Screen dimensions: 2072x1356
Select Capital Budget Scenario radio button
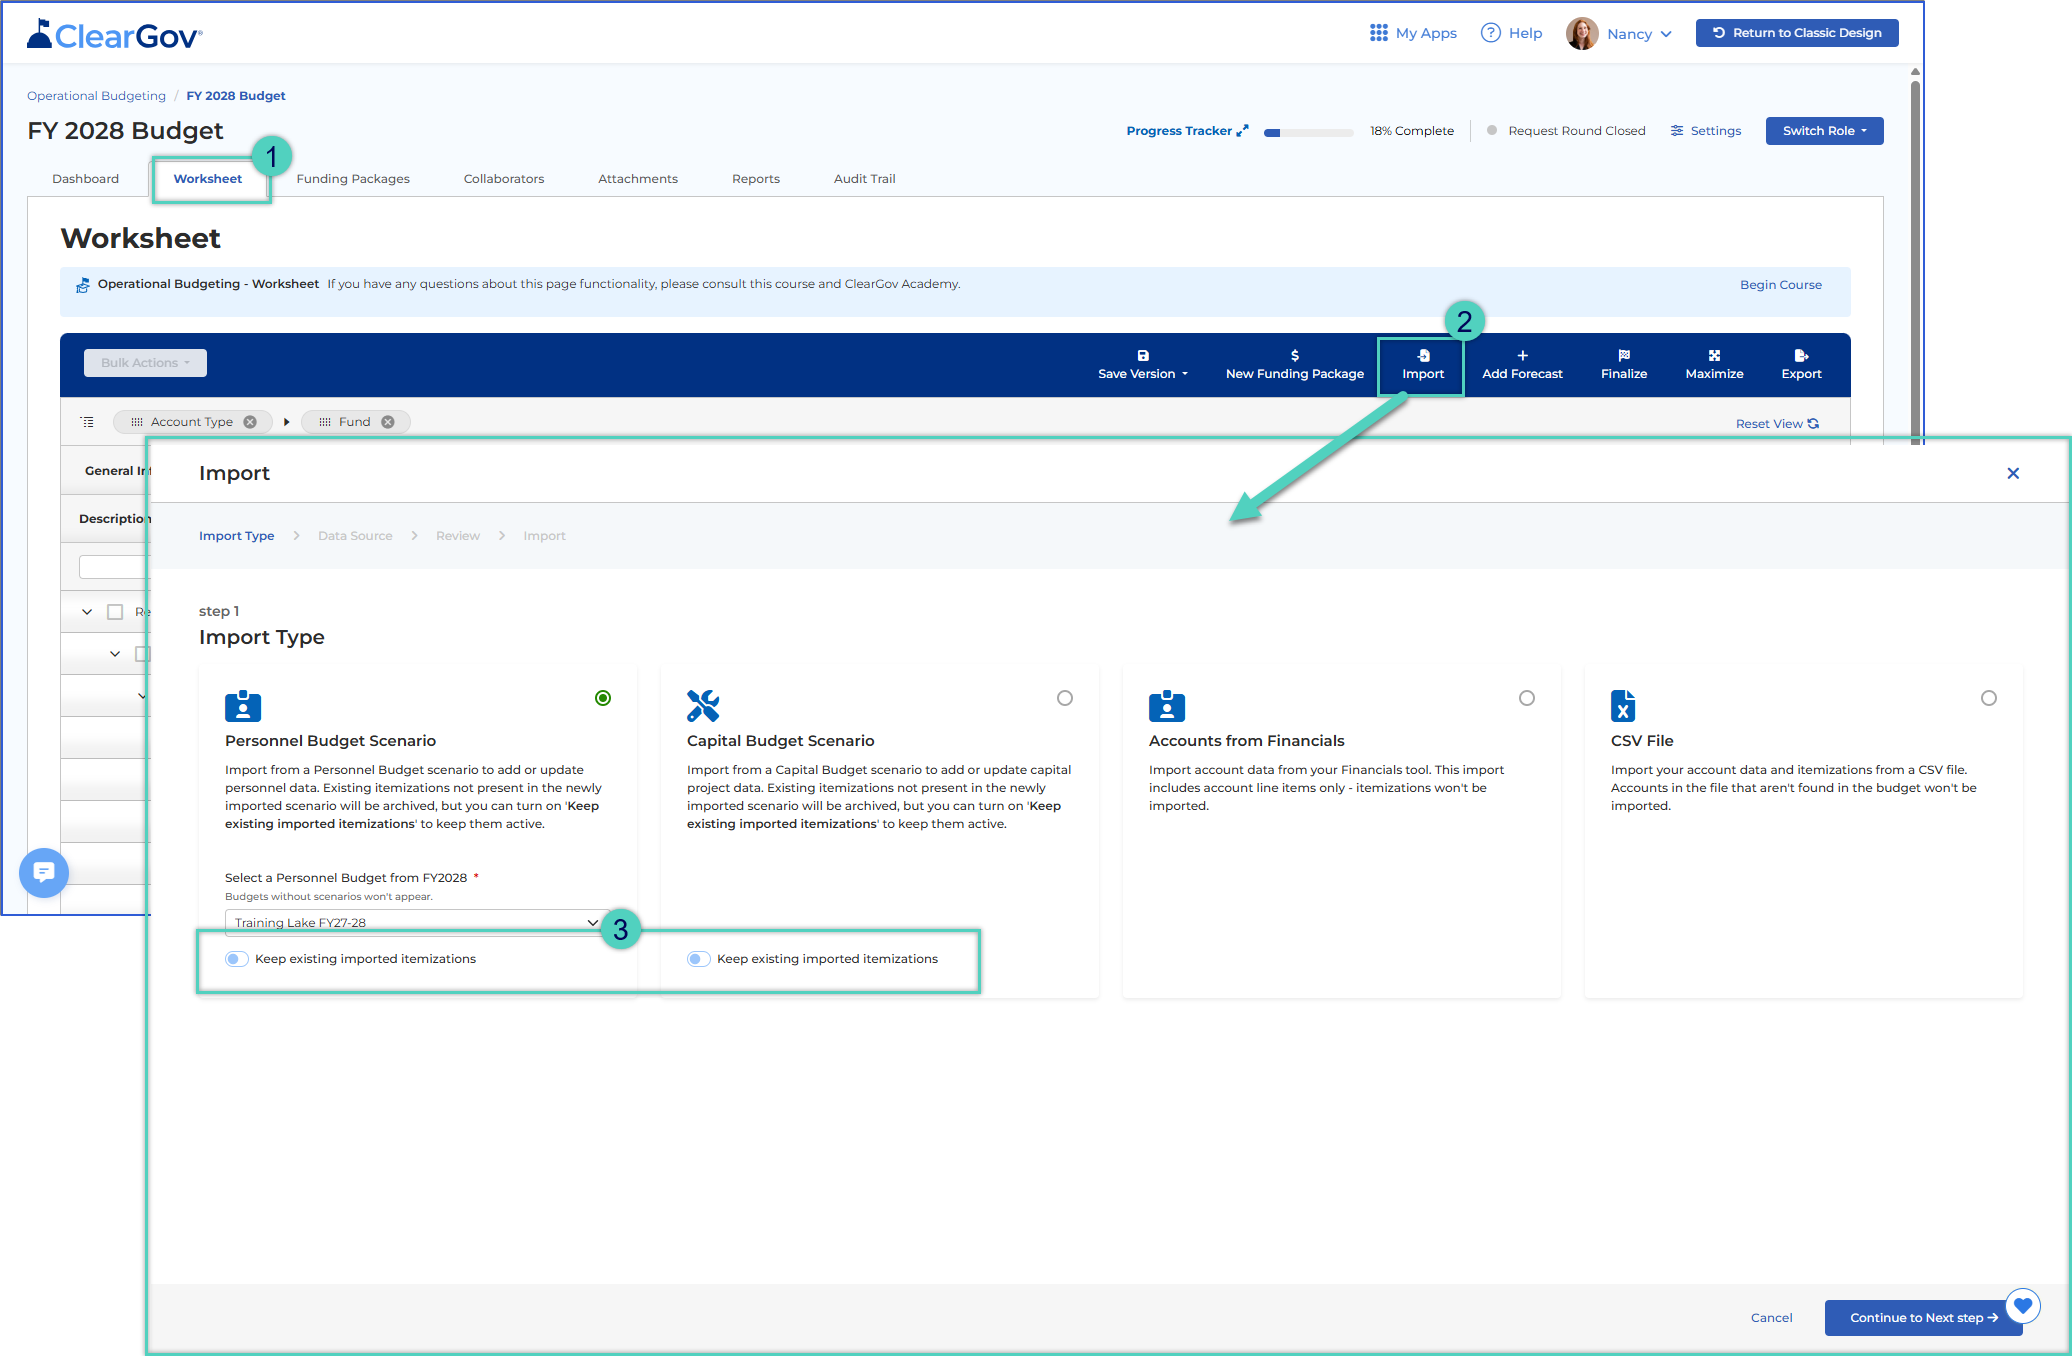pos(1065,698)
